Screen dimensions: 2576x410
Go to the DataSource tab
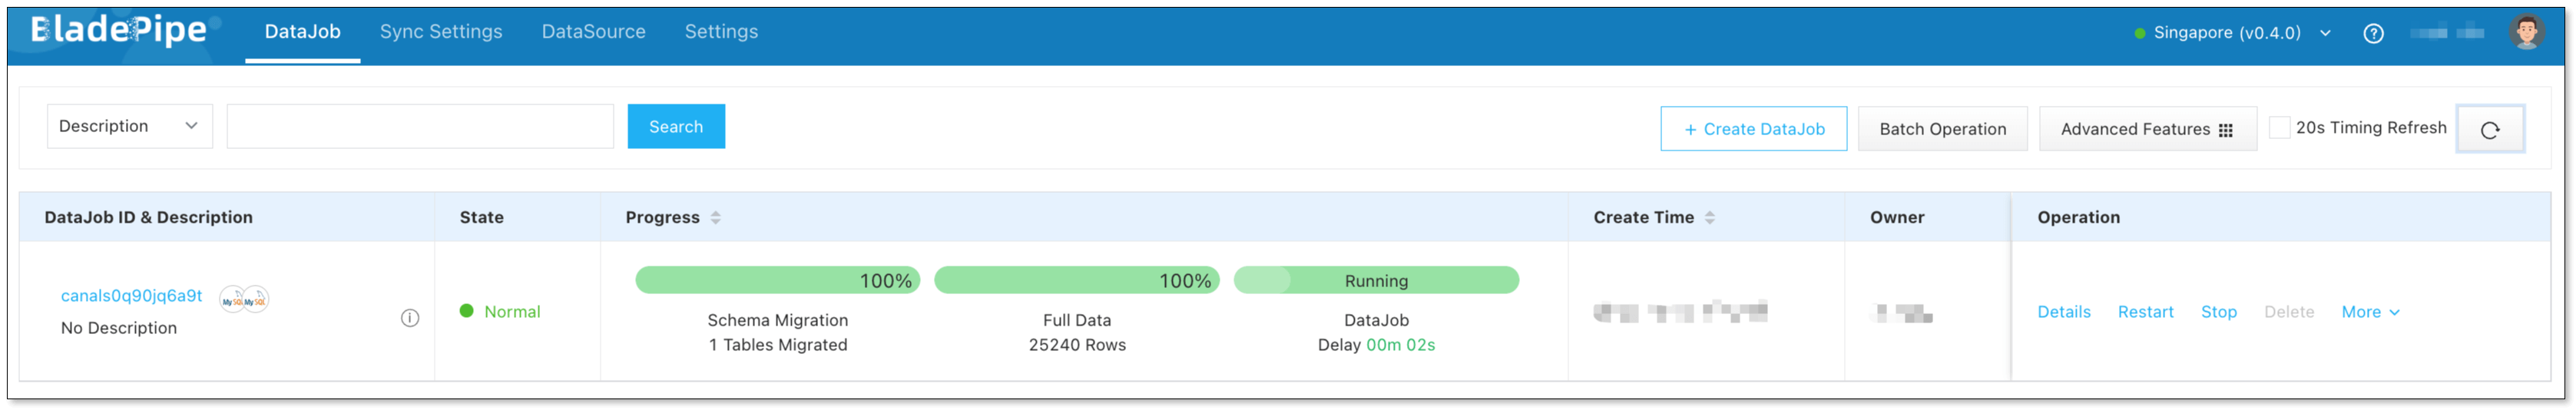pyautogui.click(x=593, y=32)
